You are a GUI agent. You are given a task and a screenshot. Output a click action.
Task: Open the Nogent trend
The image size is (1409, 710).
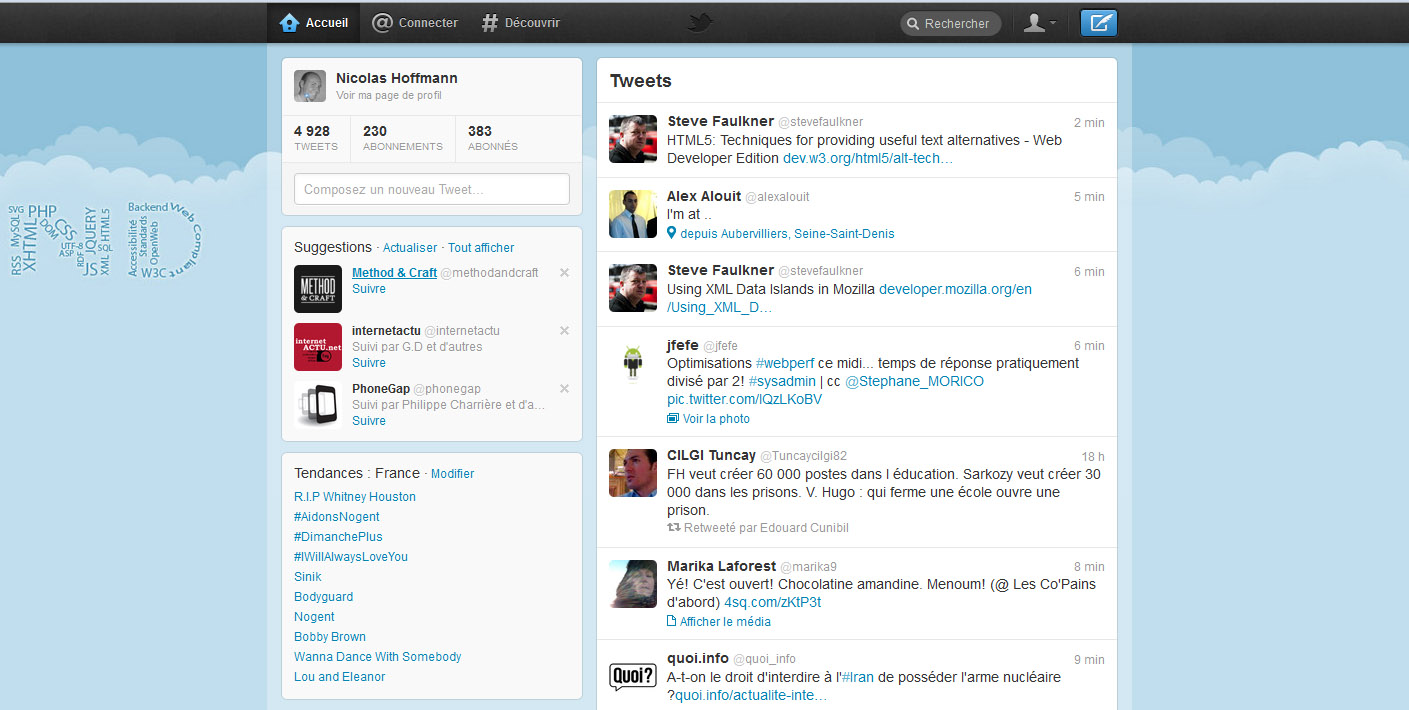tap(314, 617)
